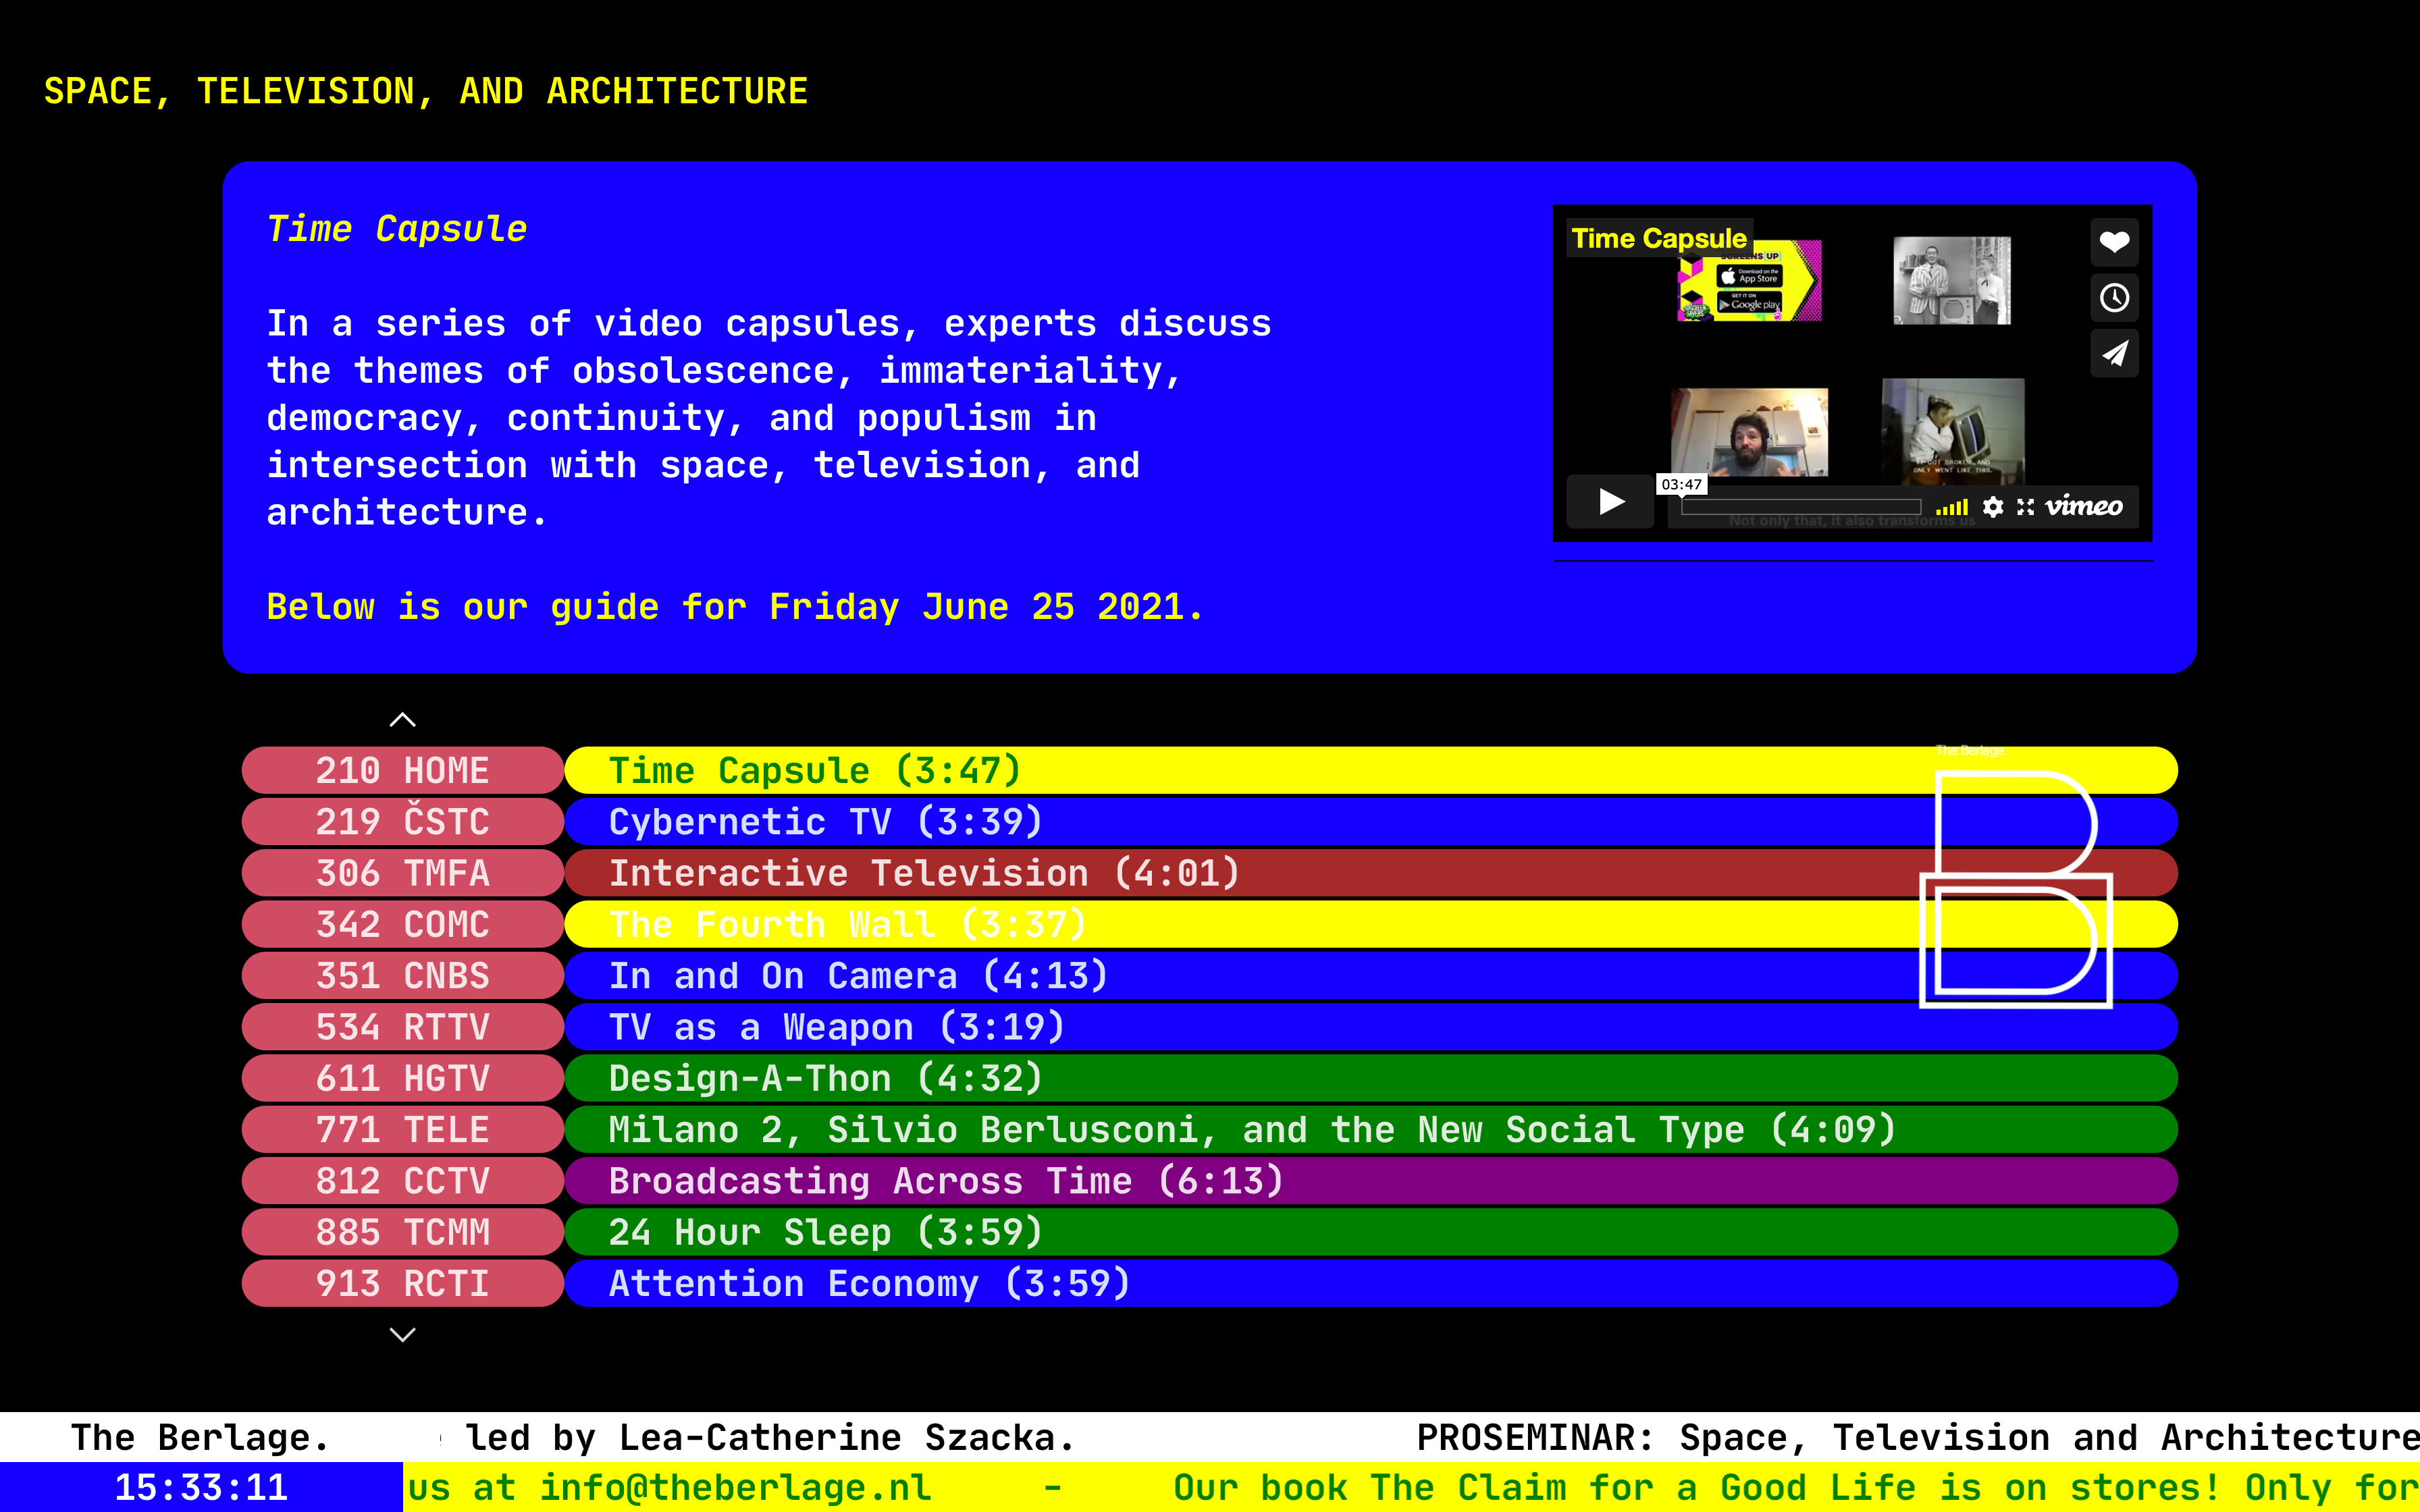Click The Berlage. label in ticker bar
The height and width of the screenshot is (1512, 2420).
200,1437
